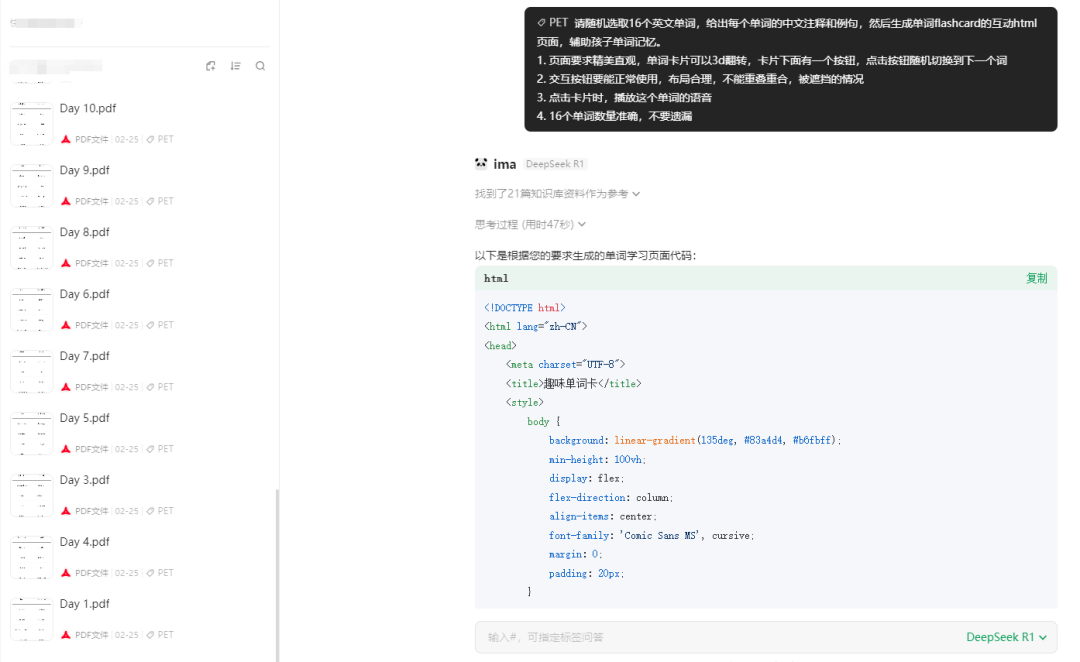Screen dimensions: 1080x662
Task: Open Day 4.pdf thumbnail
Action: click(32, 557)
